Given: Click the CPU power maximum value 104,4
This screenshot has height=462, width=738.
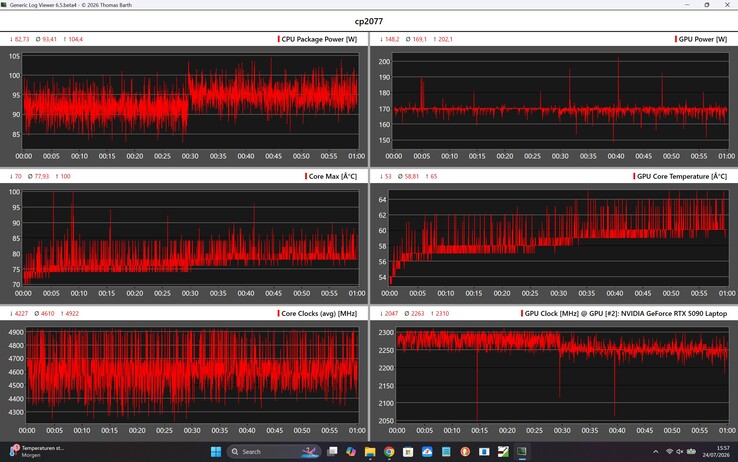Looking at the screenshot, I should point(75,39).
